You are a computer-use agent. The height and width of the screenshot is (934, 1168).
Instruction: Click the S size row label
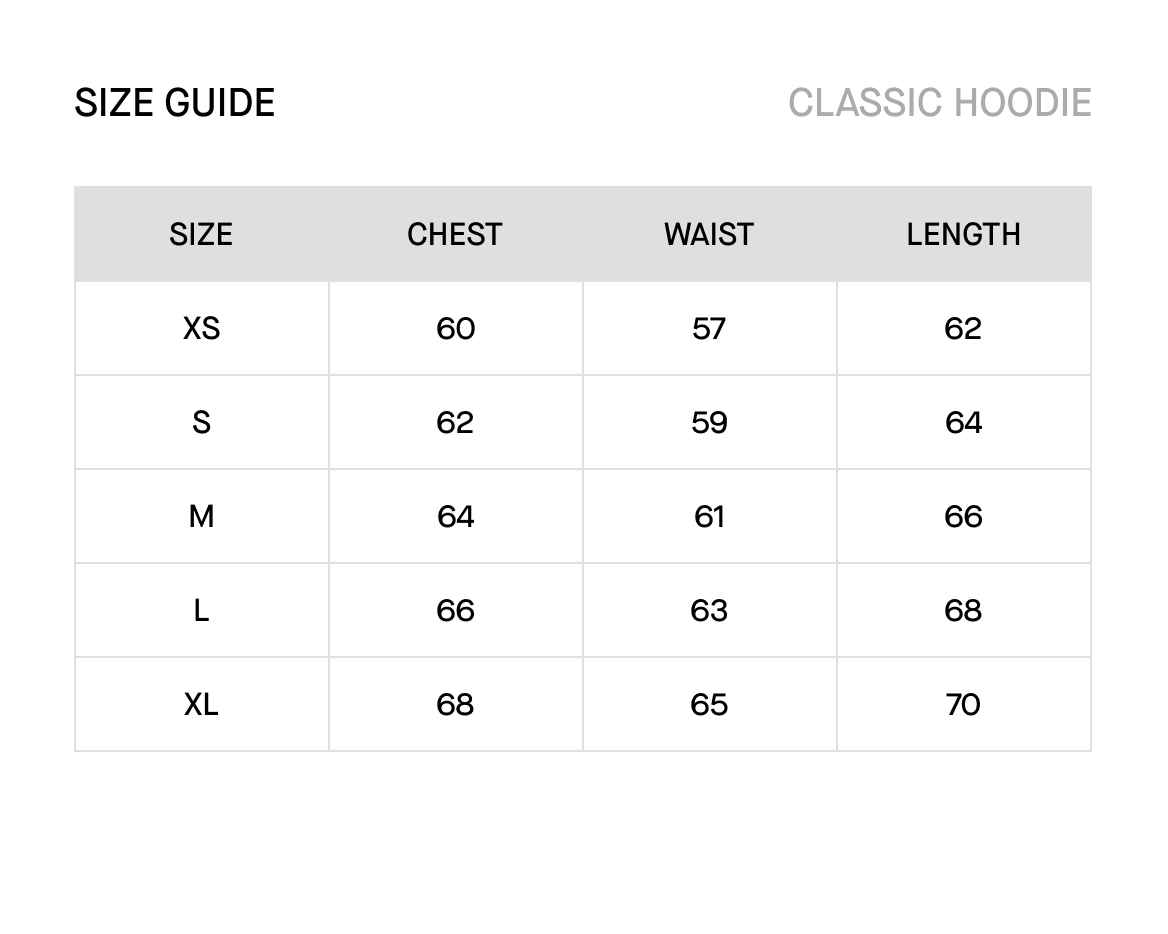[201, 422]
